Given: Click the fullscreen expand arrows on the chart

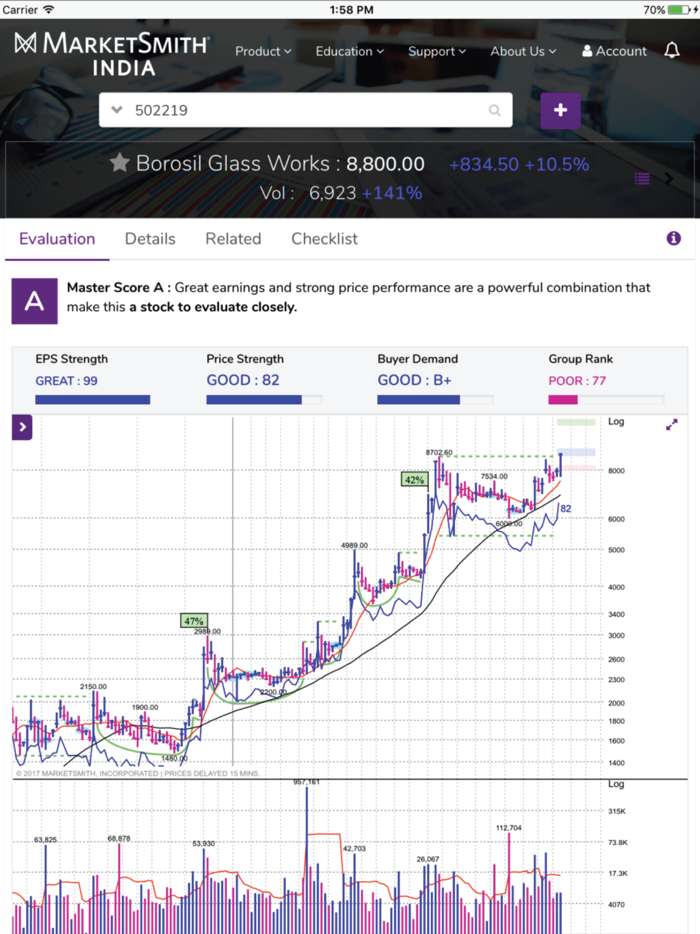Looking at the screenshot, I should click(x=672, y=424).
